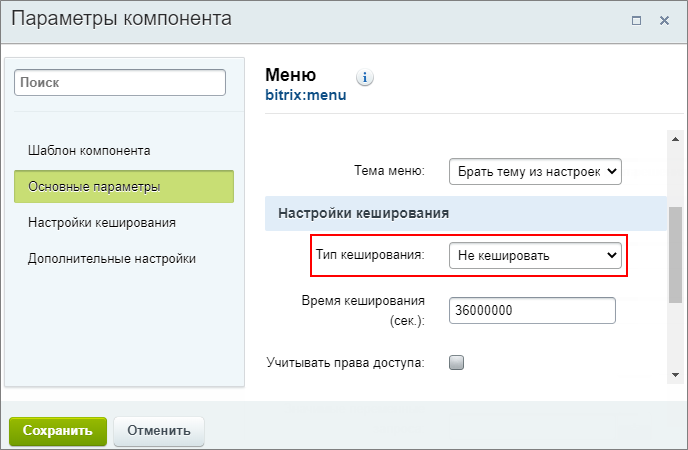Close the Параметры компонента dialog

tap(664, 21)
